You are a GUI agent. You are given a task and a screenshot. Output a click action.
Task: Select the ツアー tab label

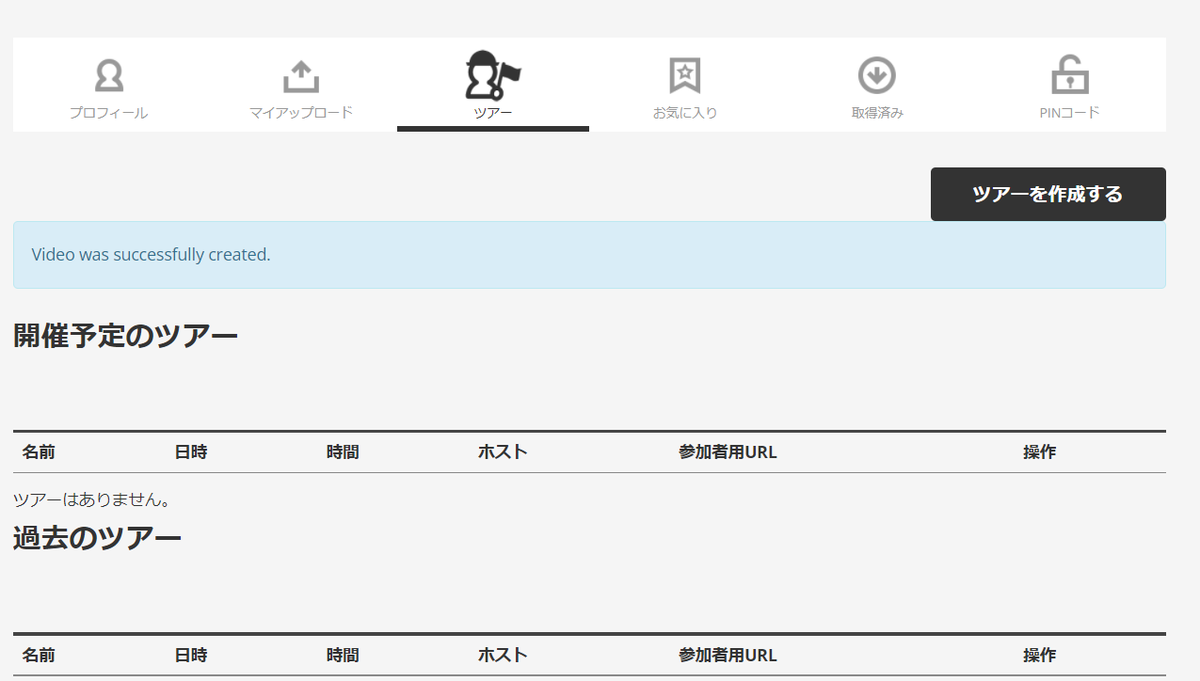[493, 113]
